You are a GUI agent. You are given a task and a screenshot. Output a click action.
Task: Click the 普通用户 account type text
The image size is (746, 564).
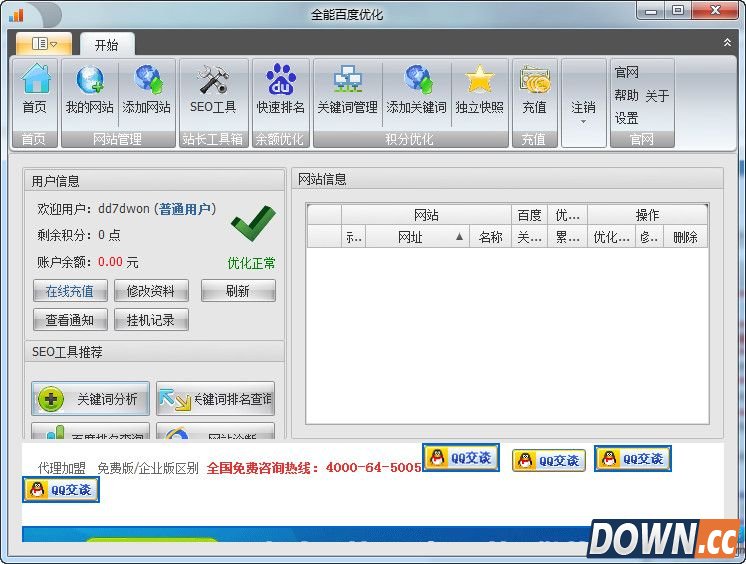point(185,209)
